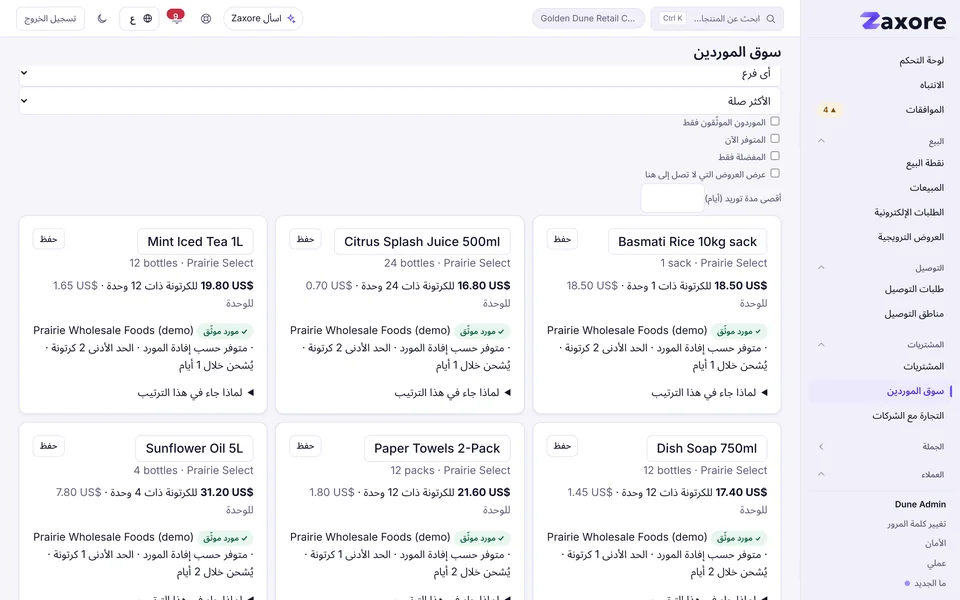Save the Dish Soap 750ml offer
The image size is (960, 600).
562,446
